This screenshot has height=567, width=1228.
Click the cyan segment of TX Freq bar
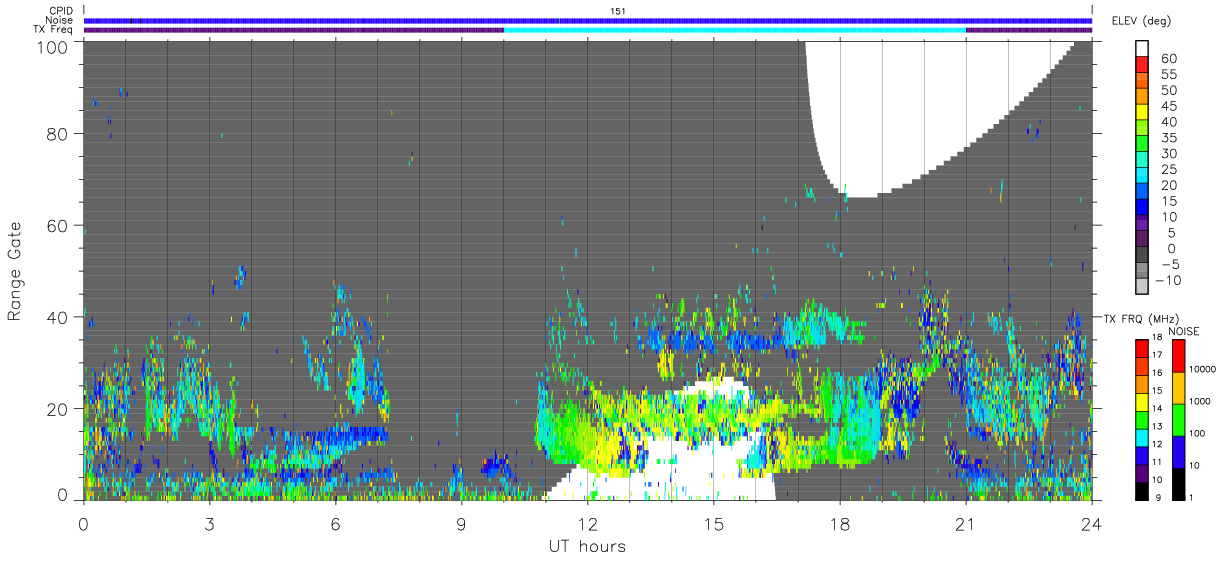pyautogui.click(x=734, y=30)
